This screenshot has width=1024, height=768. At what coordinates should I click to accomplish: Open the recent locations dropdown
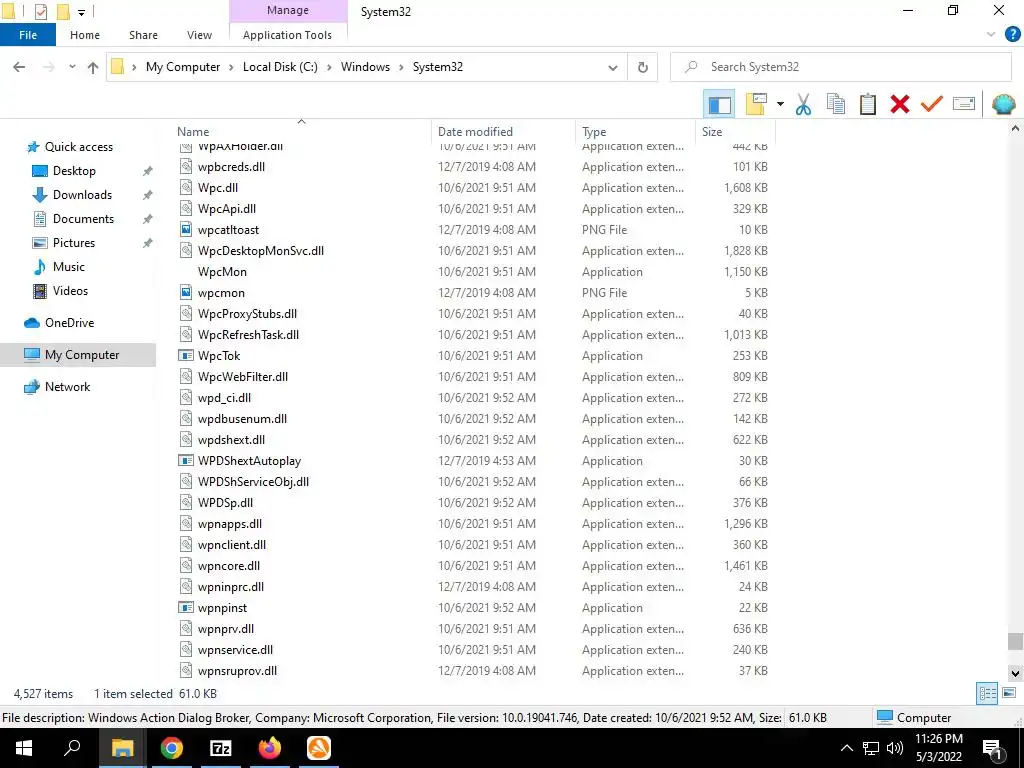[72, 67]
